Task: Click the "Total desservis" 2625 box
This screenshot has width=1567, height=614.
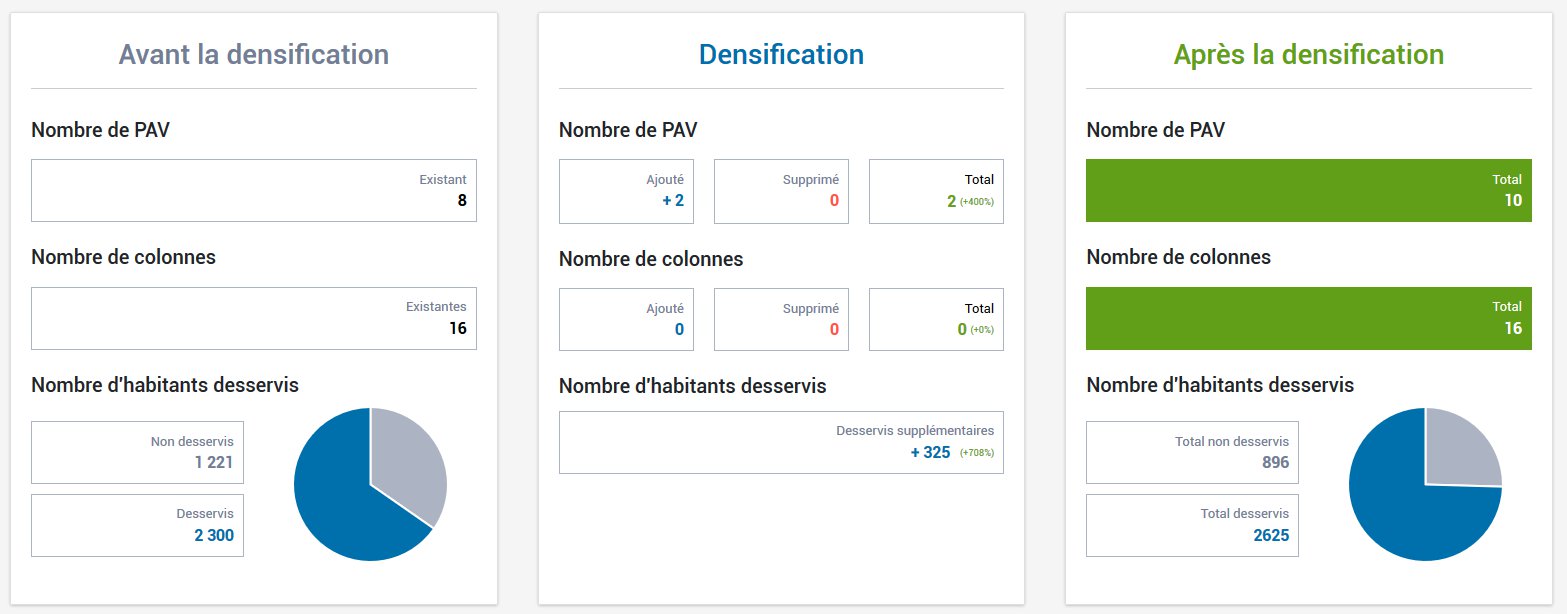Action: pyautogui.click(x=1192, y=525)
